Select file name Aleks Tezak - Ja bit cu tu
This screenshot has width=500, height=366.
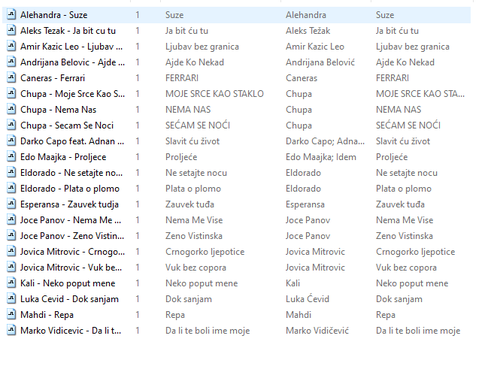pyautogui.click(x=68, y=31)
